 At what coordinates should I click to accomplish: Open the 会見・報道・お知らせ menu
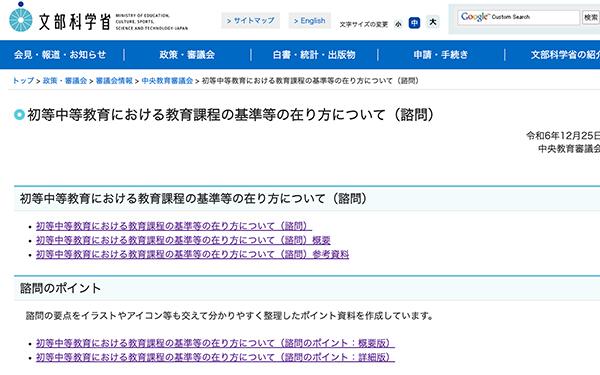[60, 55]
